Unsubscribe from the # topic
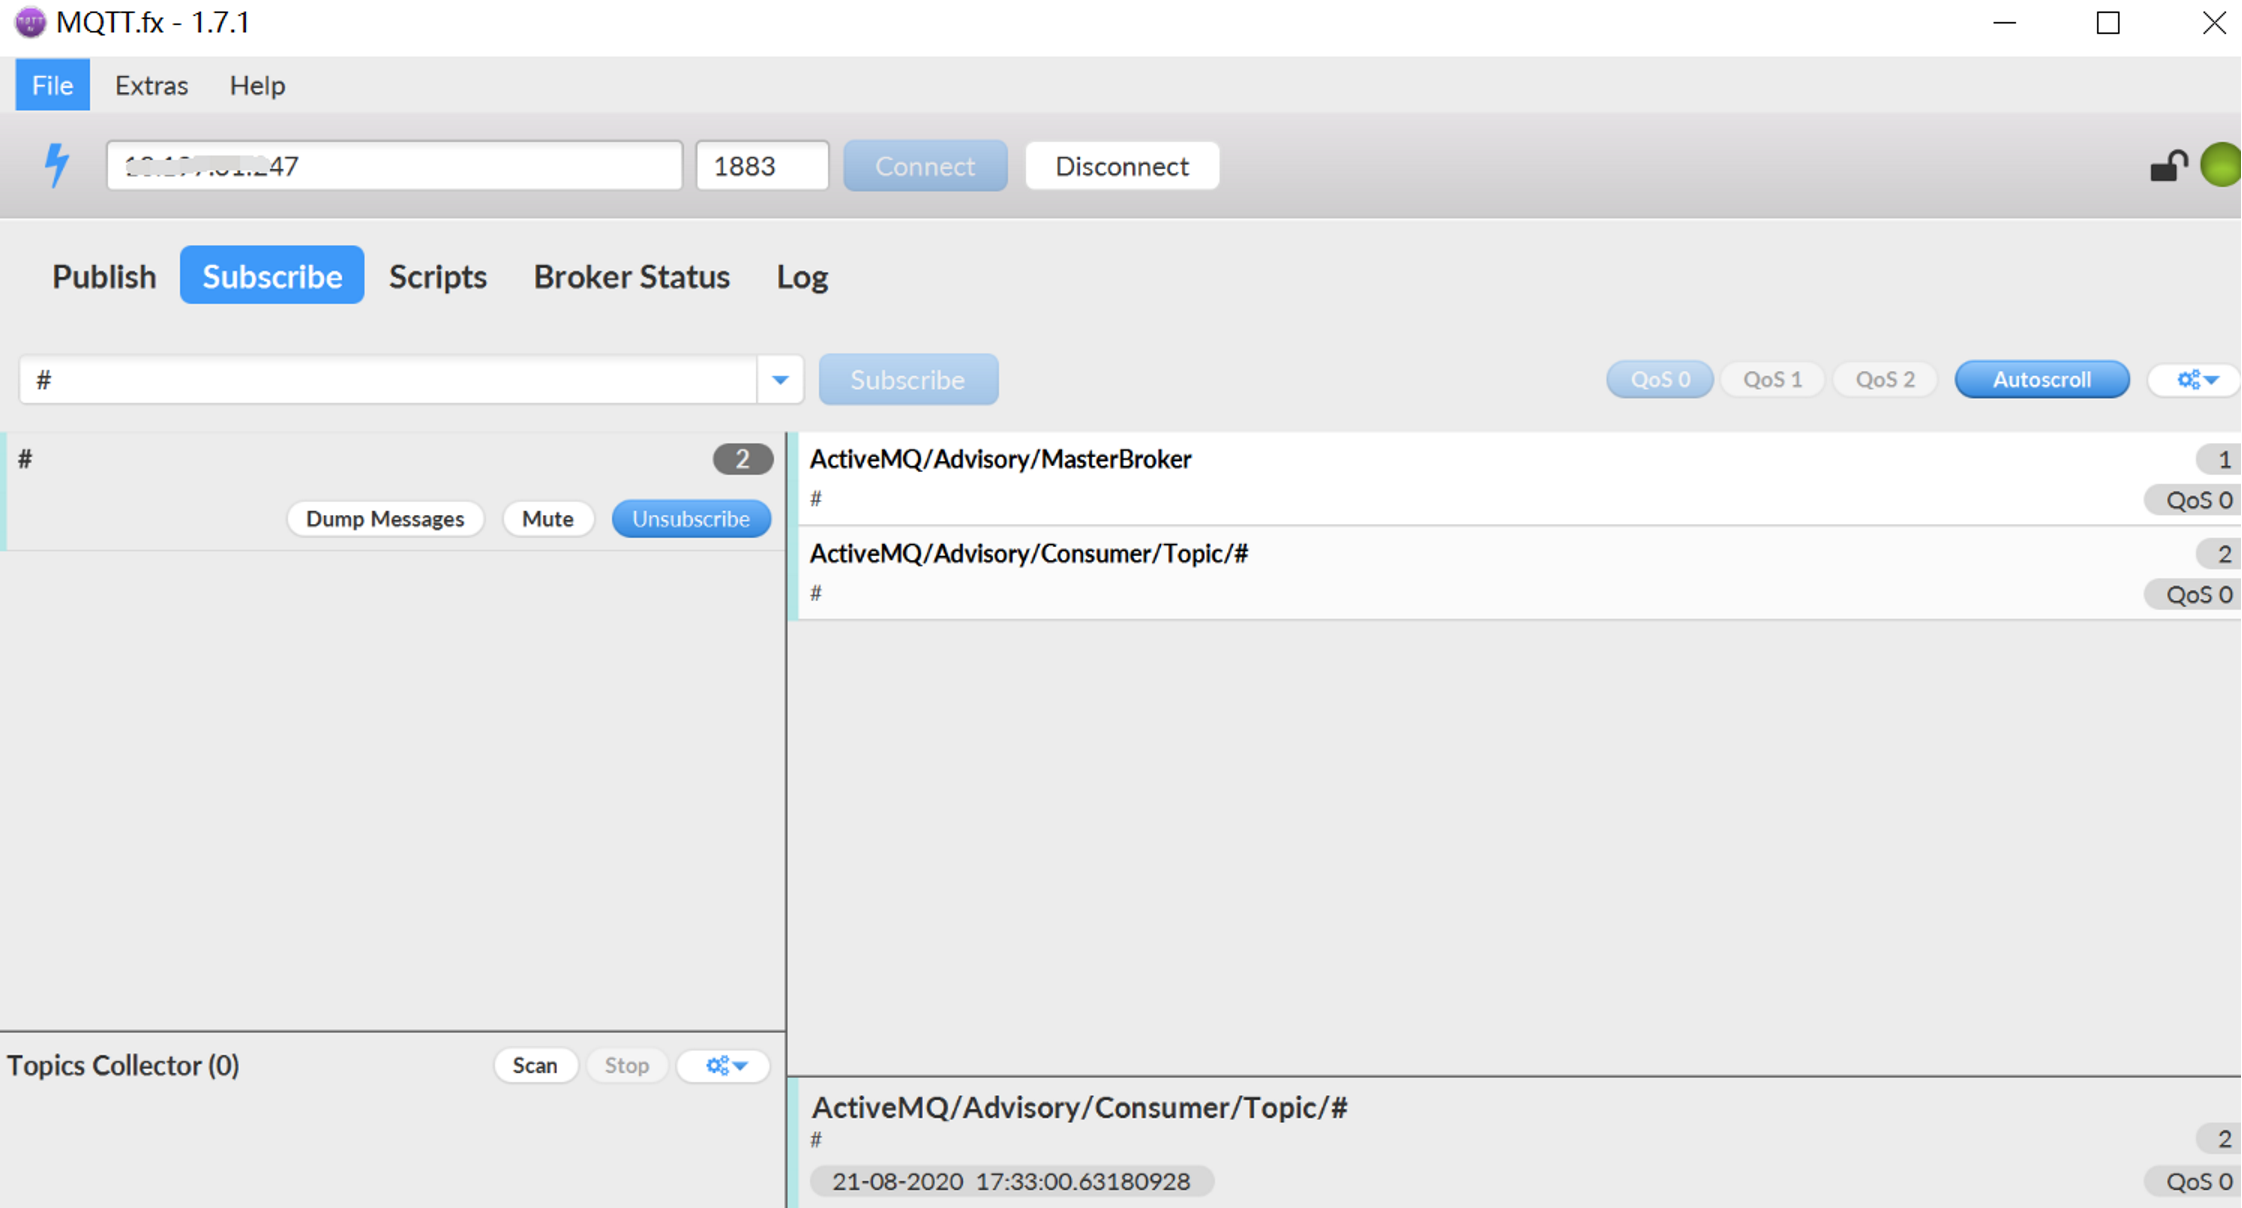The height and width of the screenshot is (1208, 2242). pyautogui.click(x=691, y=519)
